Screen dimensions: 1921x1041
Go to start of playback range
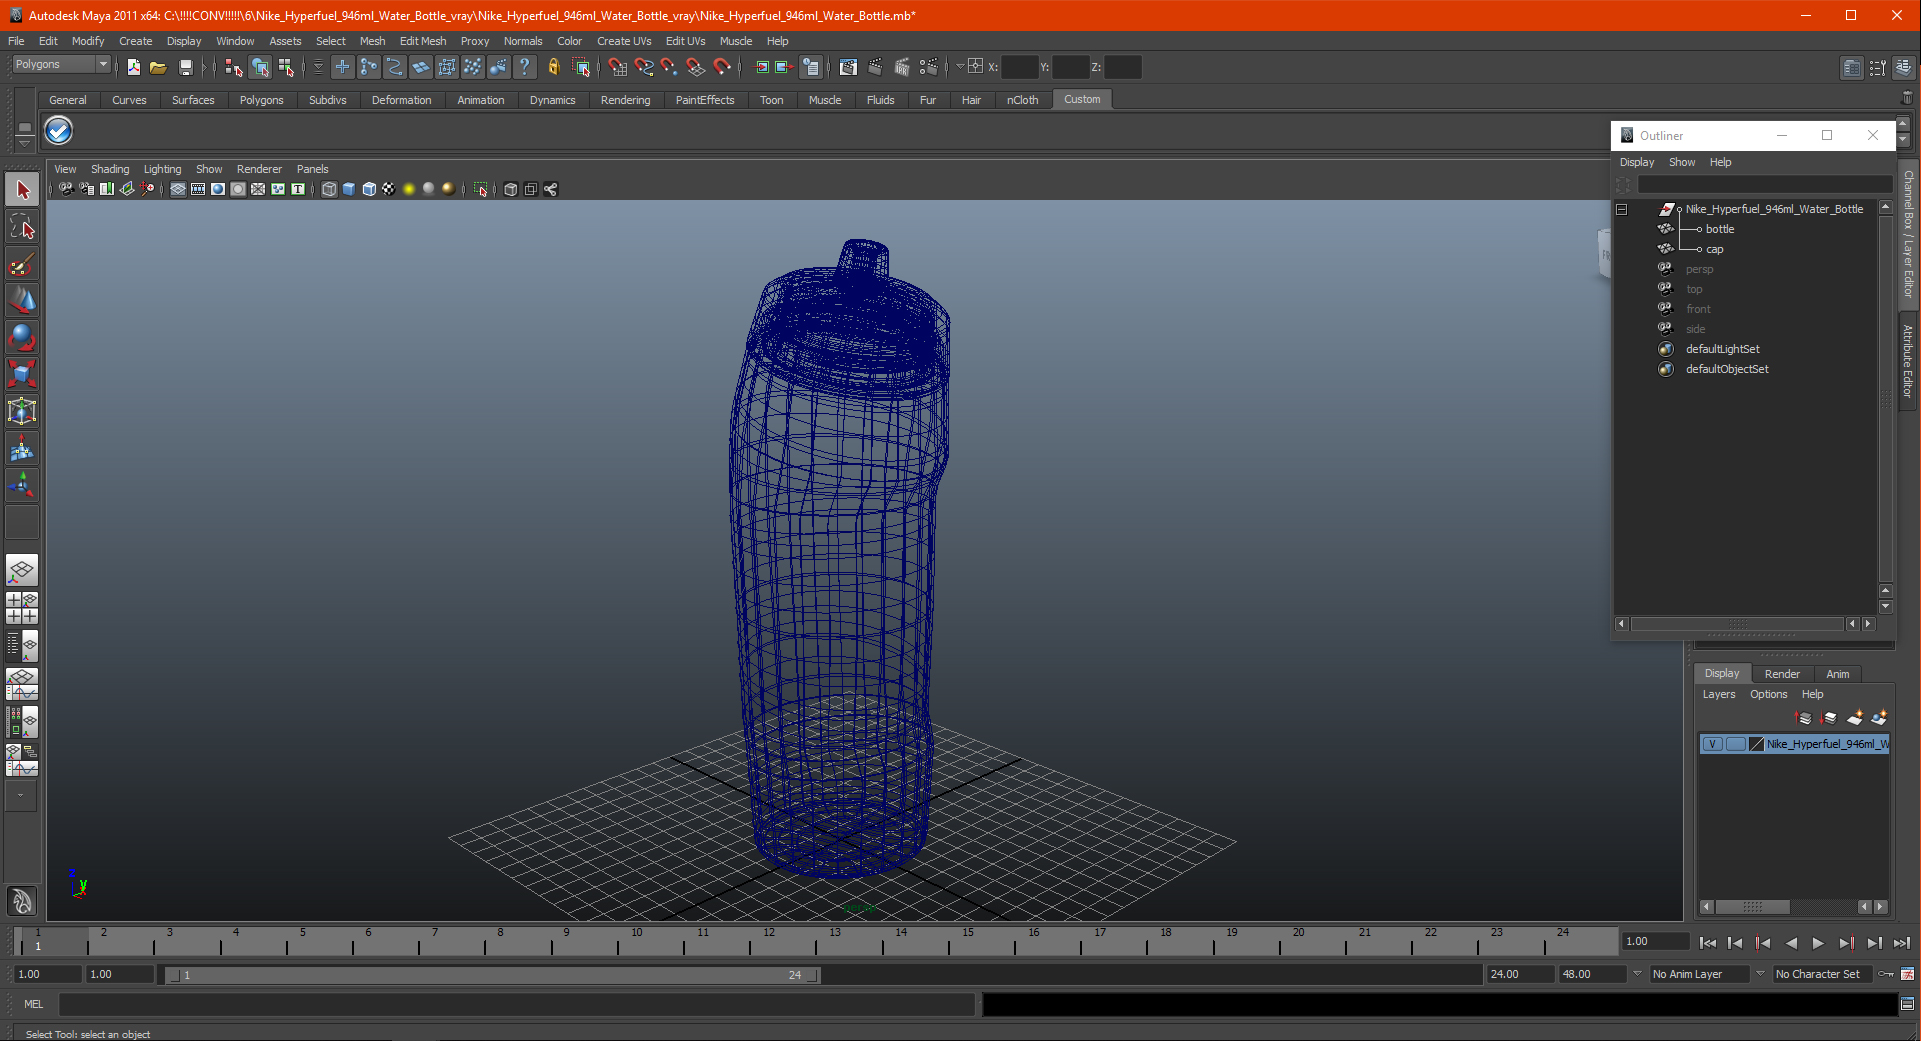coord(1708,943)
